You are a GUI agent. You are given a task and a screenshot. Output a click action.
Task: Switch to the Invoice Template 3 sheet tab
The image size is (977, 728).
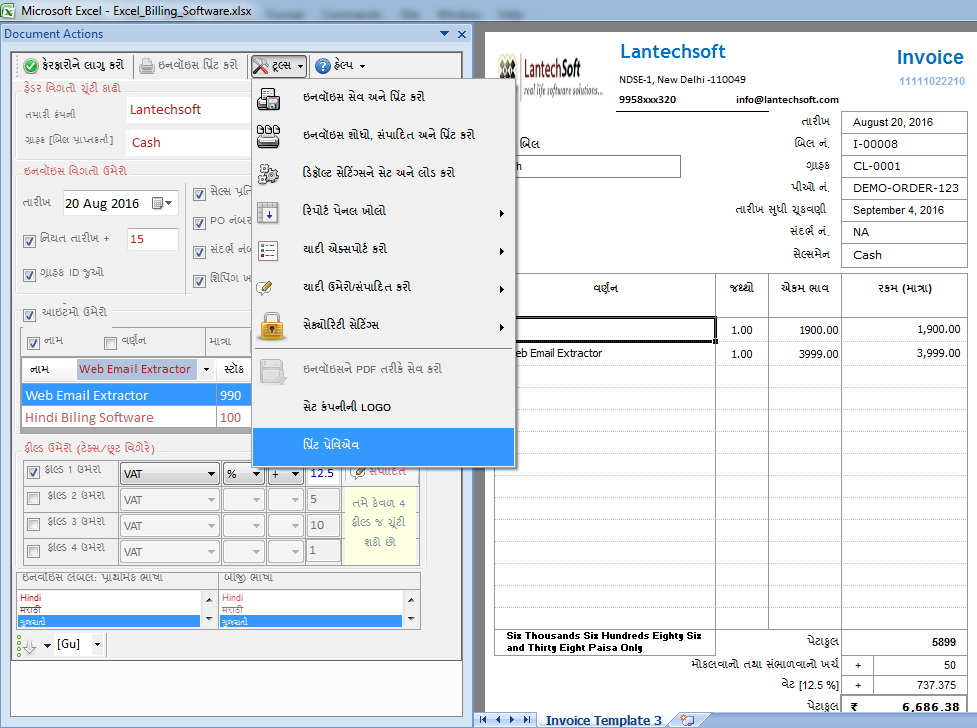[x=603, y=721]
